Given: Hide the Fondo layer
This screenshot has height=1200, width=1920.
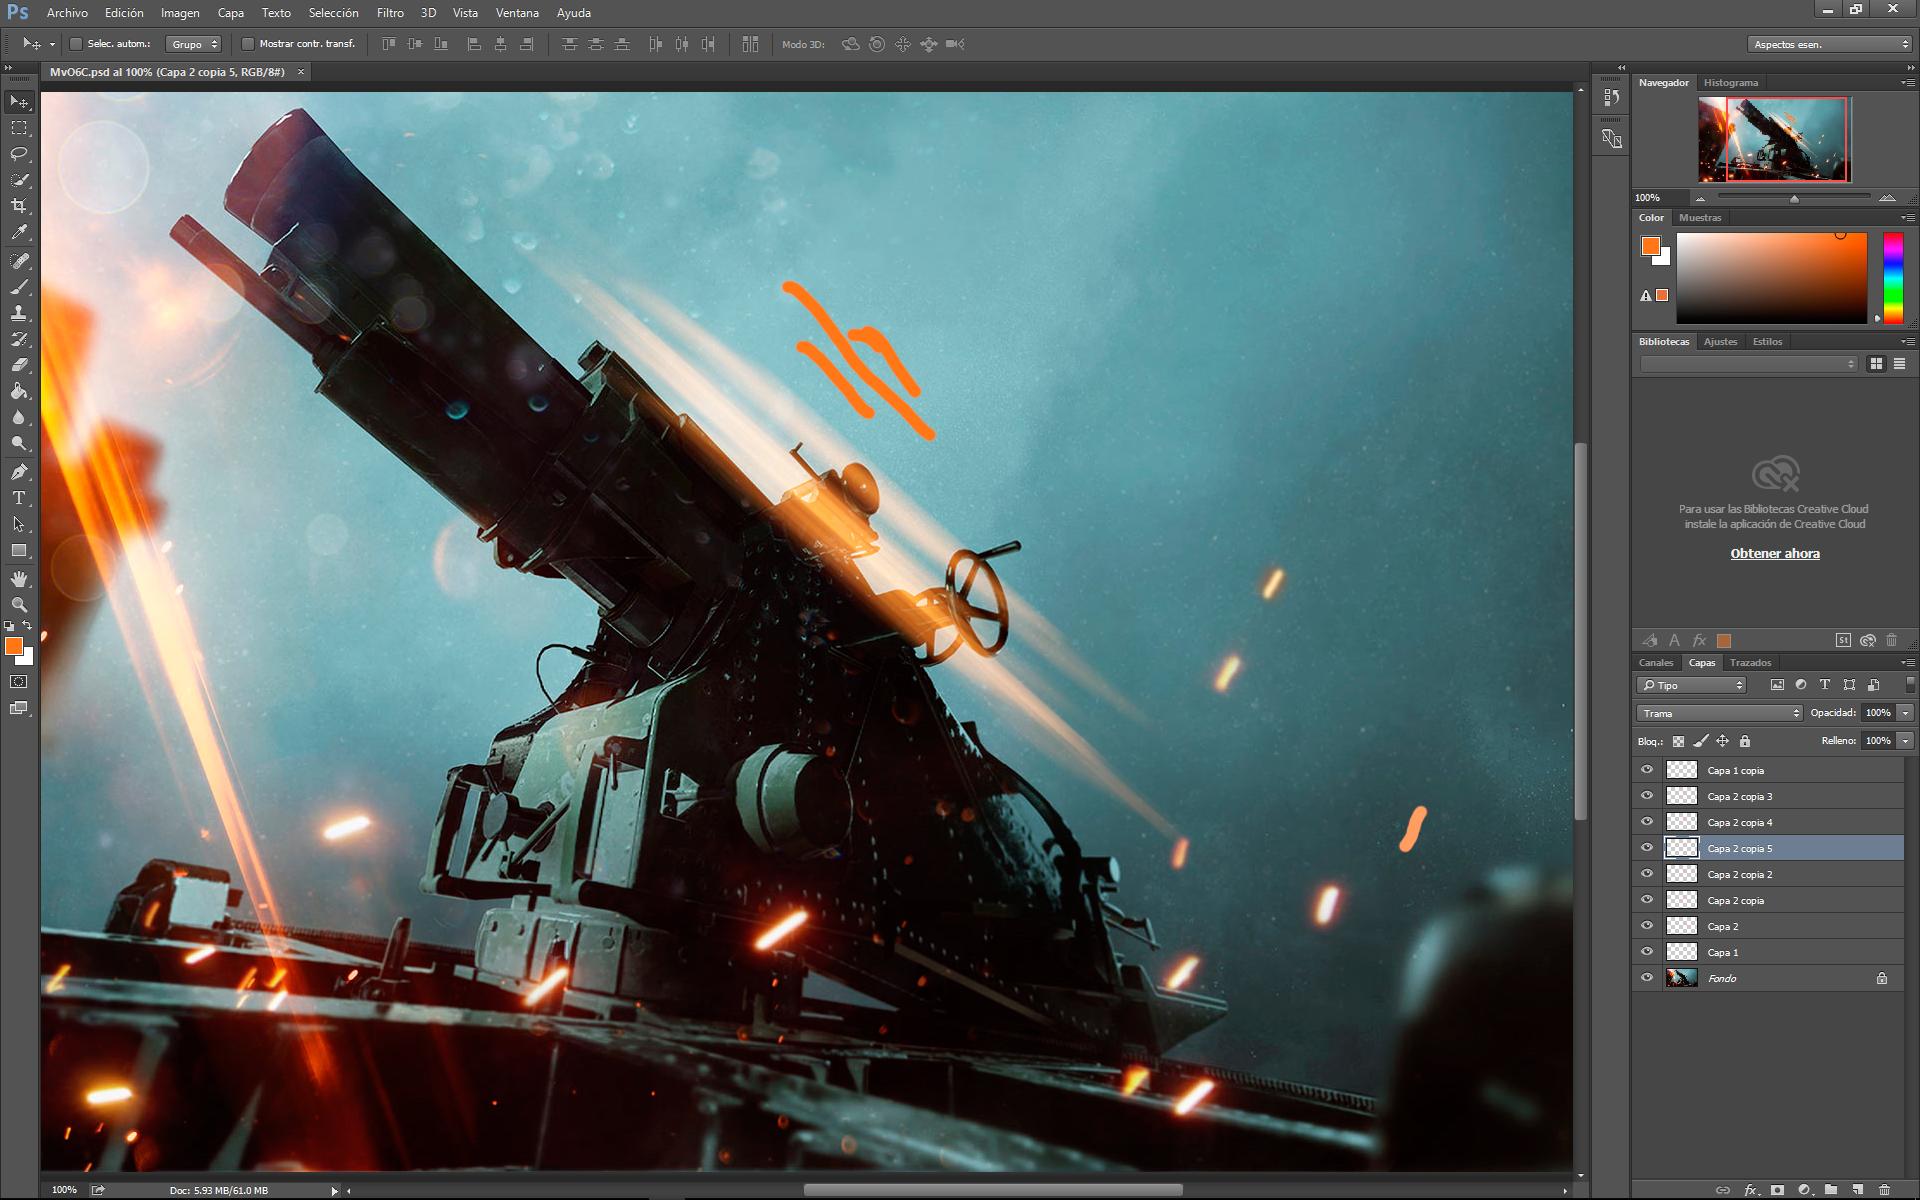Looking at the screenshot, I should click(1647, 978).
